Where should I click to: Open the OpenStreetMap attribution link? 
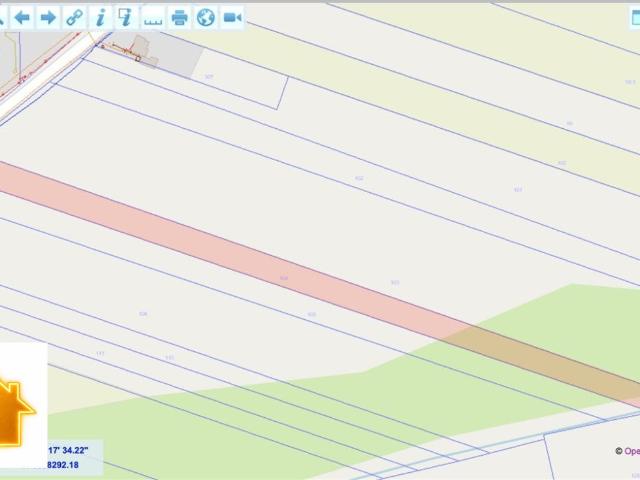tap(630, 451)
